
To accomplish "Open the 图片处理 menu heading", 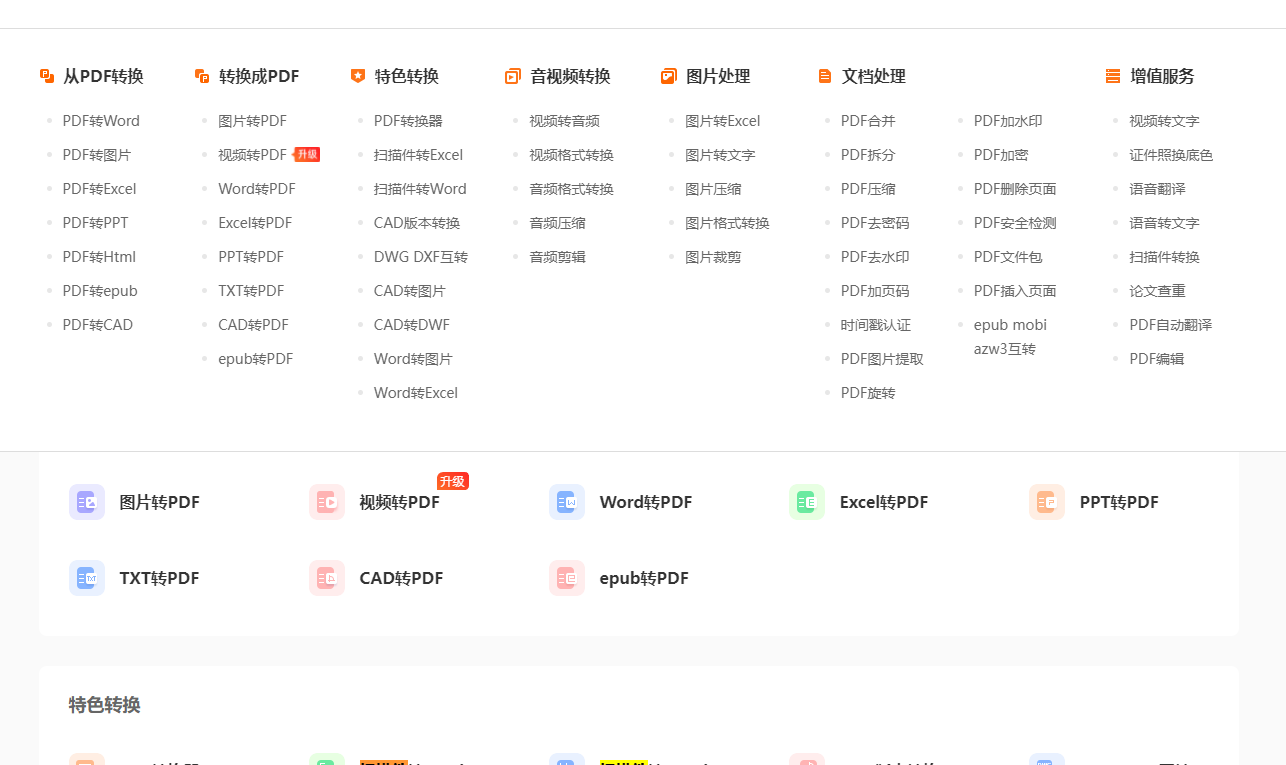I will pos(718,76).
